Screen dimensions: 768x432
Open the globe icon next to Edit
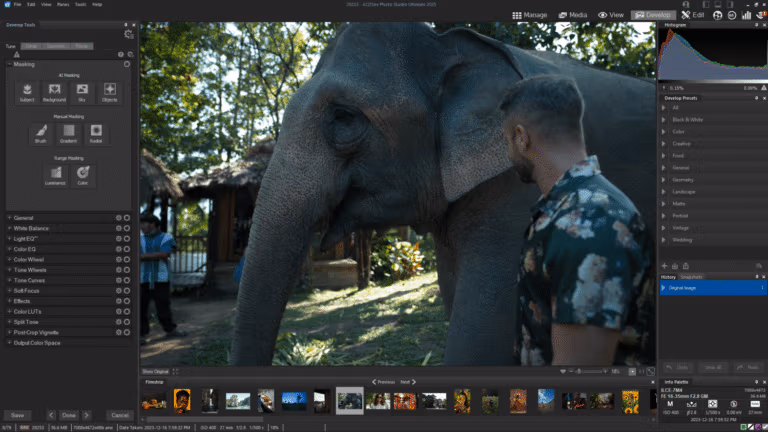coord(718,15)
